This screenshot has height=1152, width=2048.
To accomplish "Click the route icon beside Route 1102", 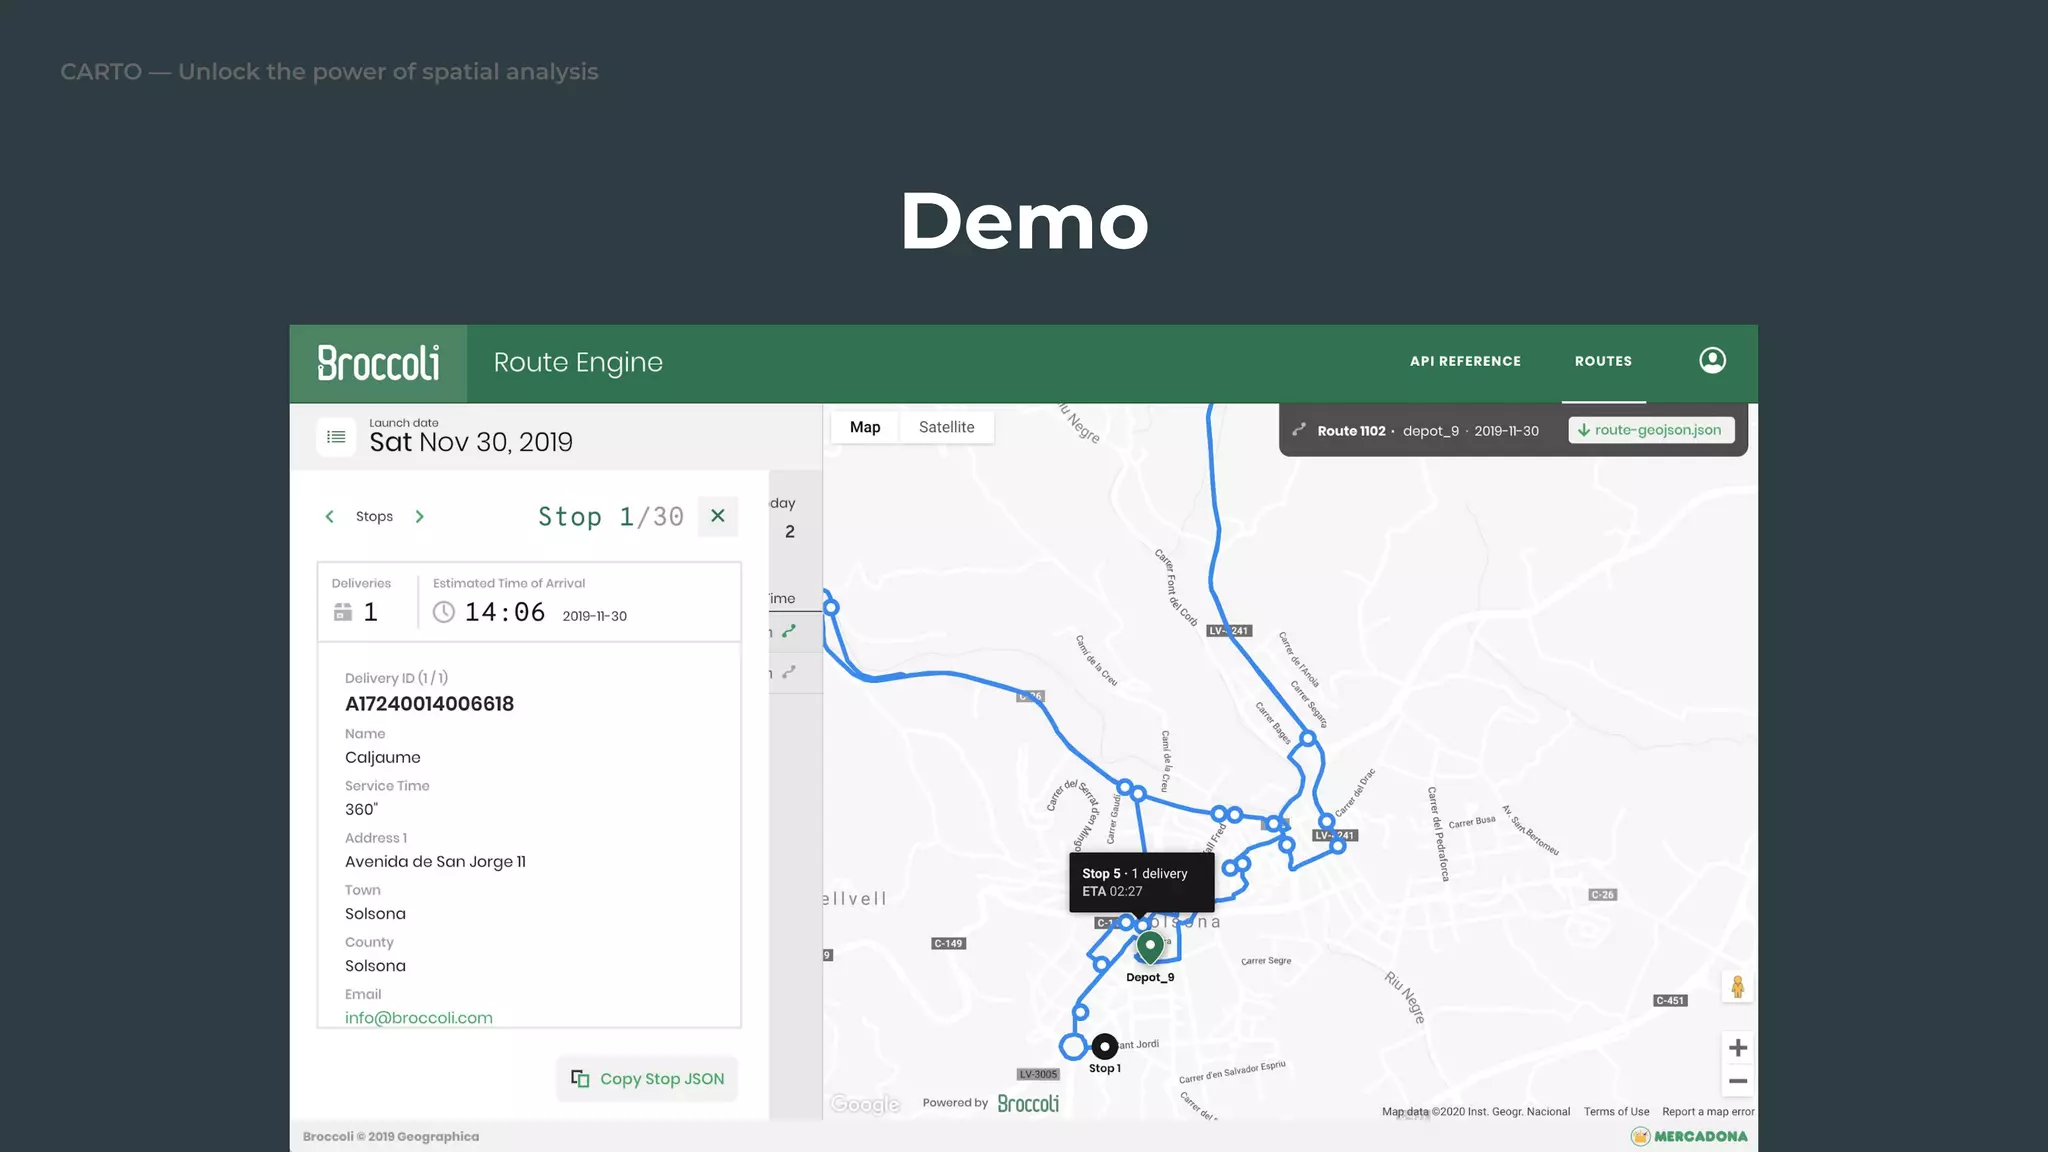I will point(1299,430).
